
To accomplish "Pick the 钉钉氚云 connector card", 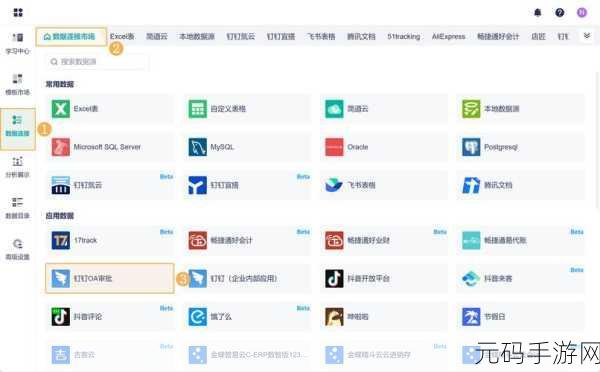I will pos(110,185).
